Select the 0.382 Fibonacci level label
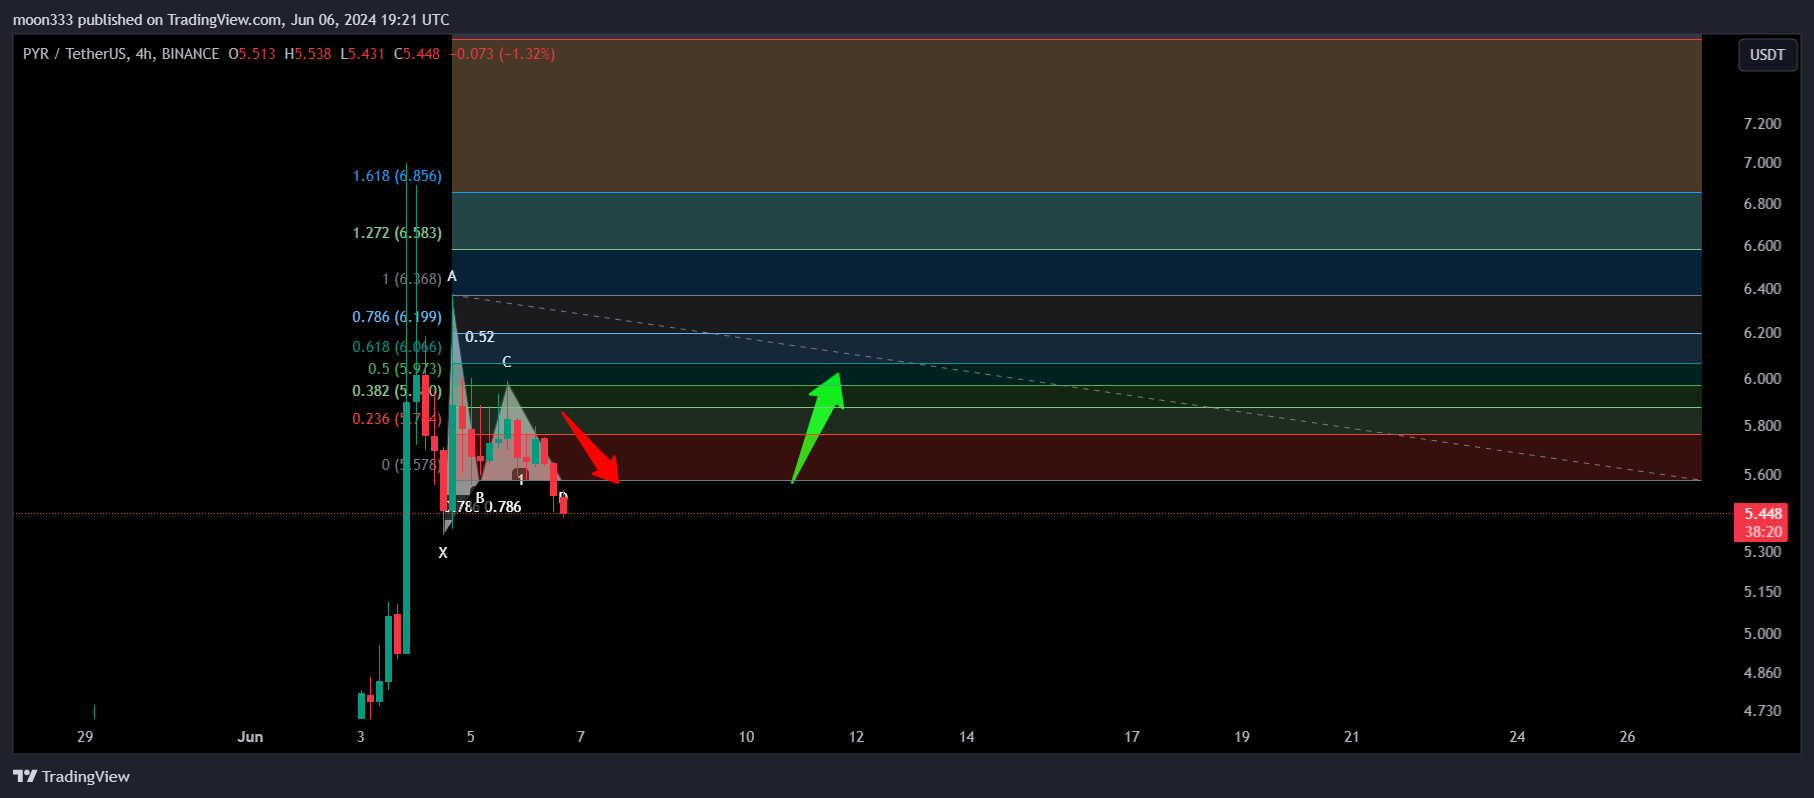Screen dimensions: 1814x798 [x=397, y=391]
